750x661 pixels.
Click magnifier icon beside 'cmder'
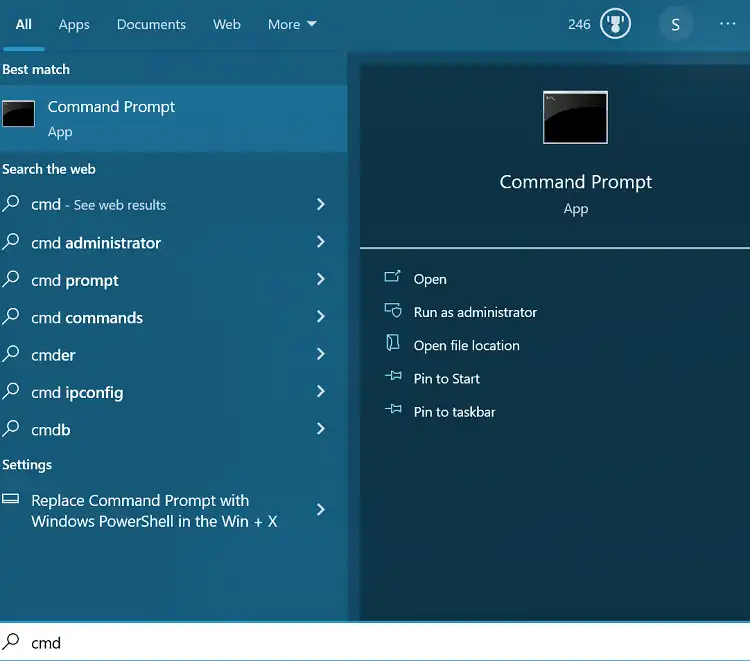11,353
